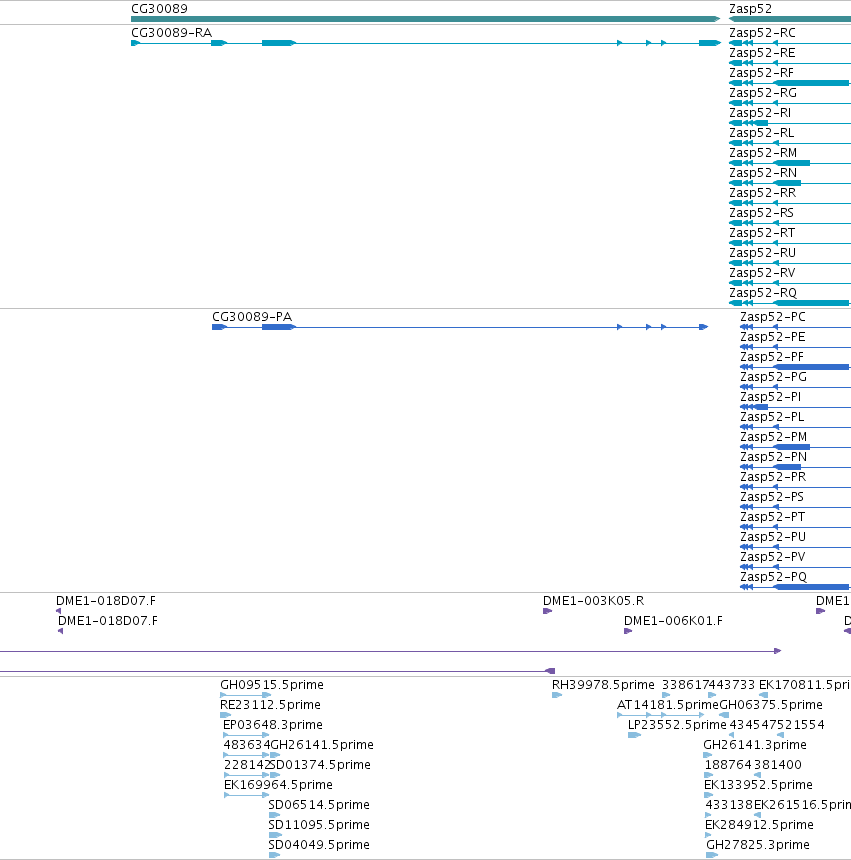This screenshot has width=851, height=860.
Task: Select the Zasp52-PS protein label
Action: point(771,497)
